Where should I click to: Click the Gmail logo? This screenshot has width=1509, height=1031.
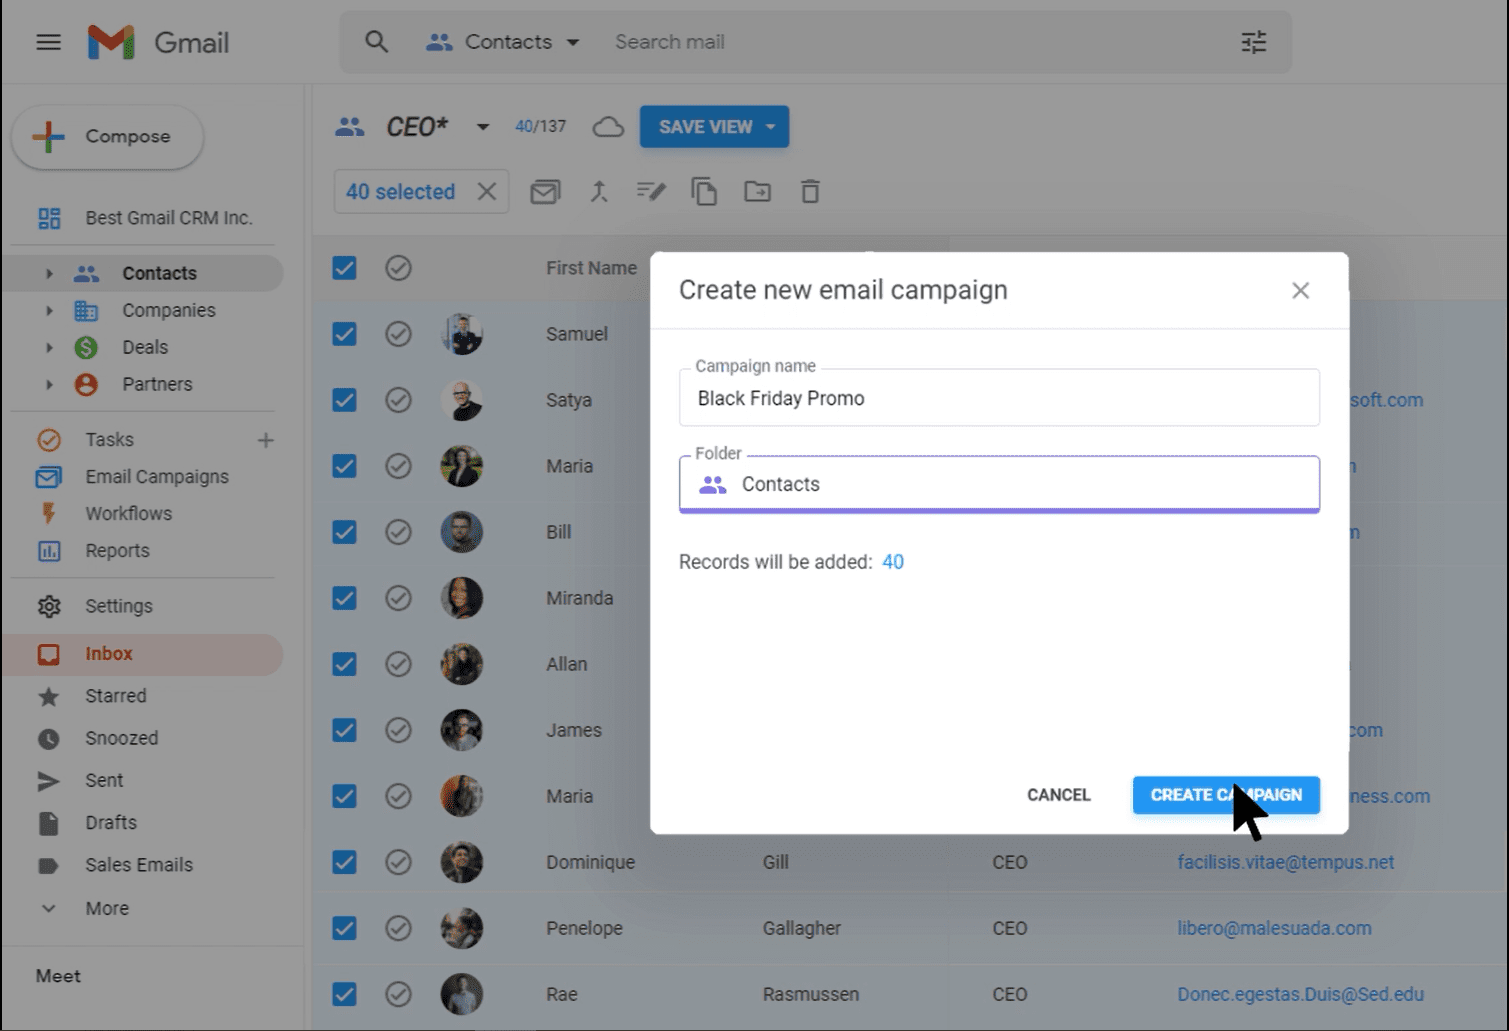tap(158, 42)
